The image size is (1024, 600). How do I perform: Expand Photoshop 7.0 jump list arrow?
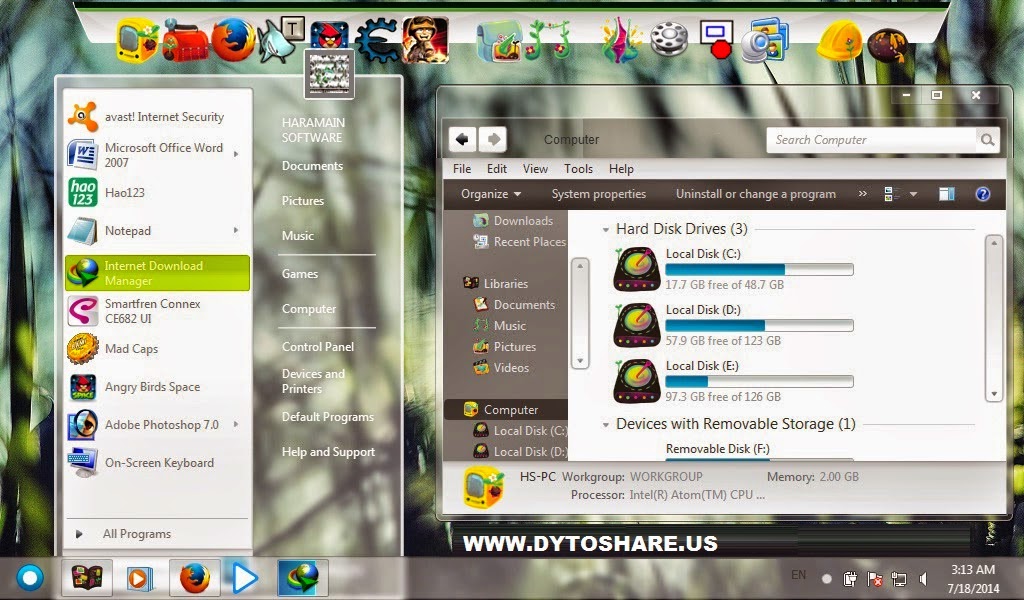pos(236,424)
